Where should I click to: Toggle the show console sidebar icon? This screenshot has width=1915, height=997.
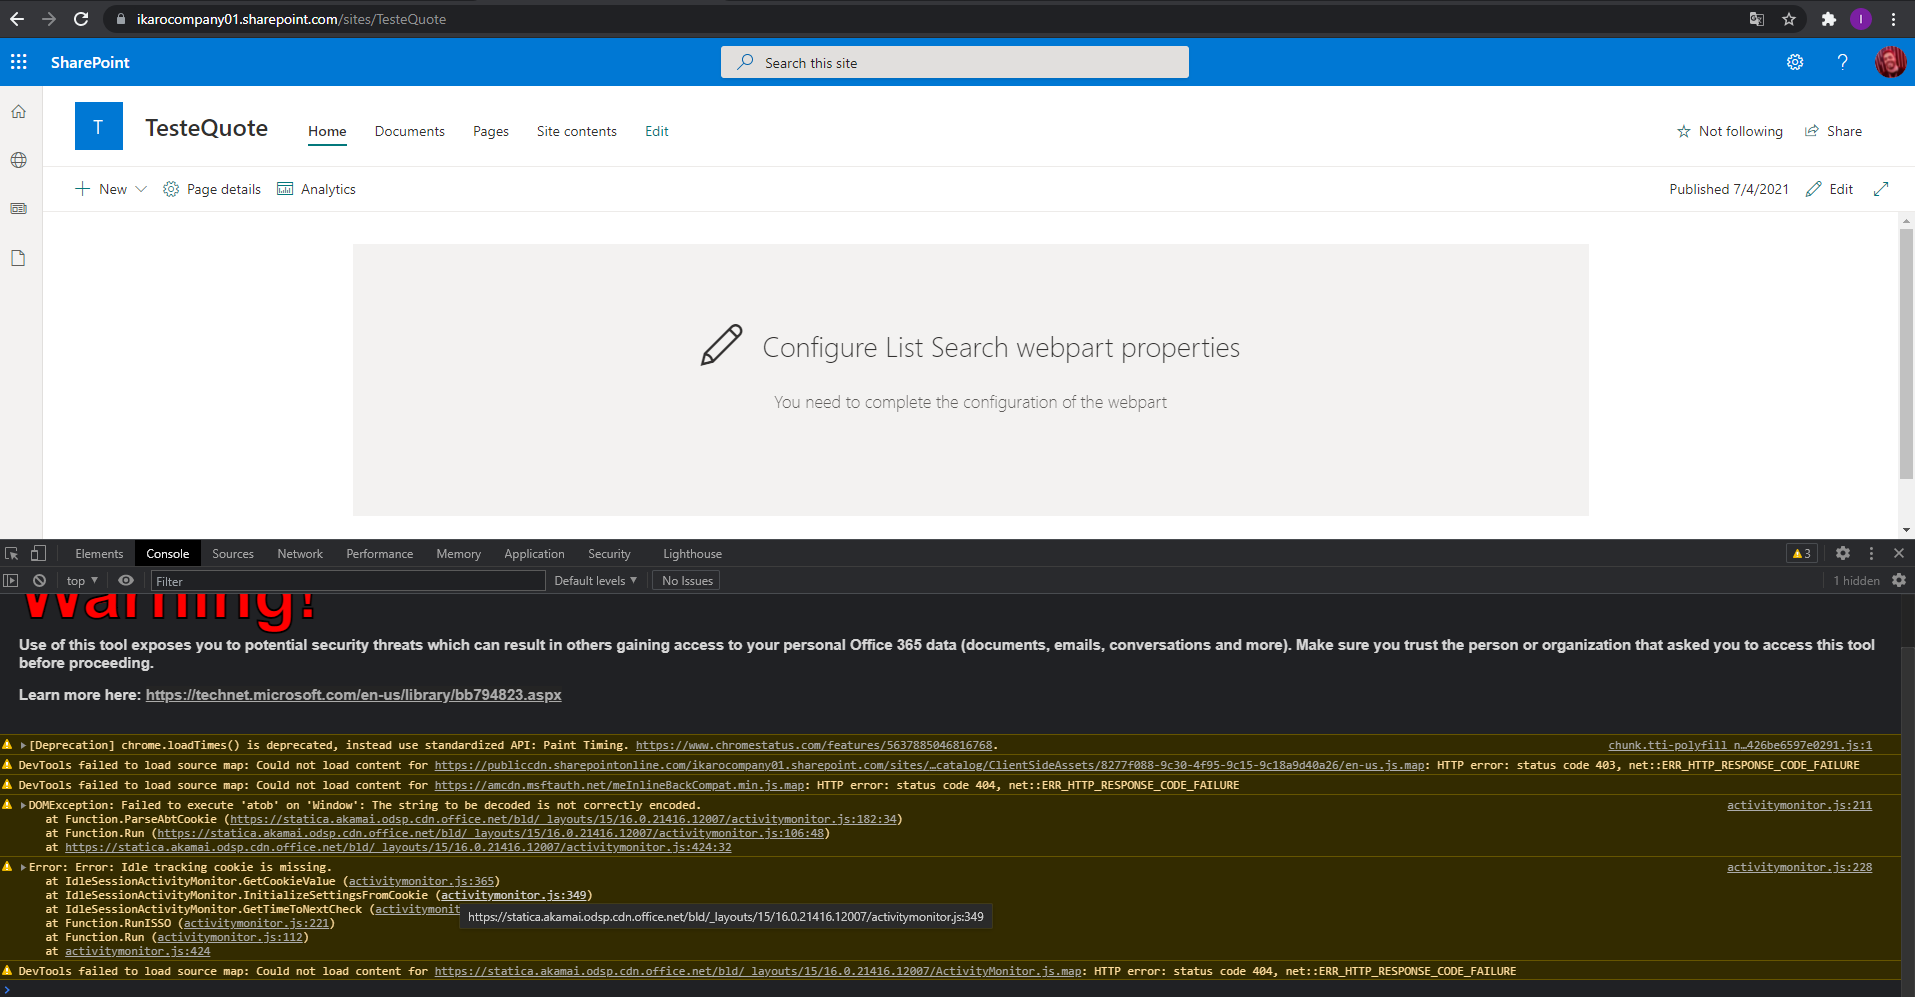pos(10,580)
